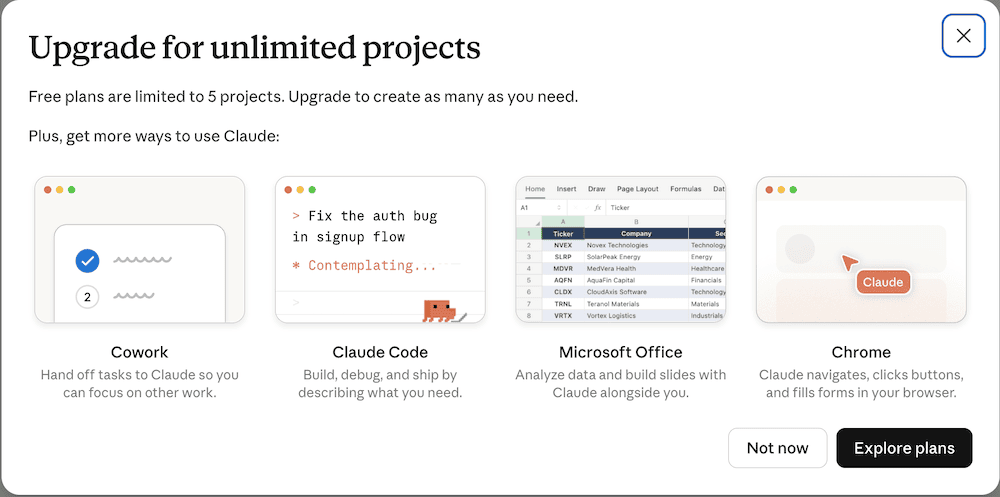1000x497 pixels.
Task: Click the A1 cell reference box
Action: [x=541, y=208]
